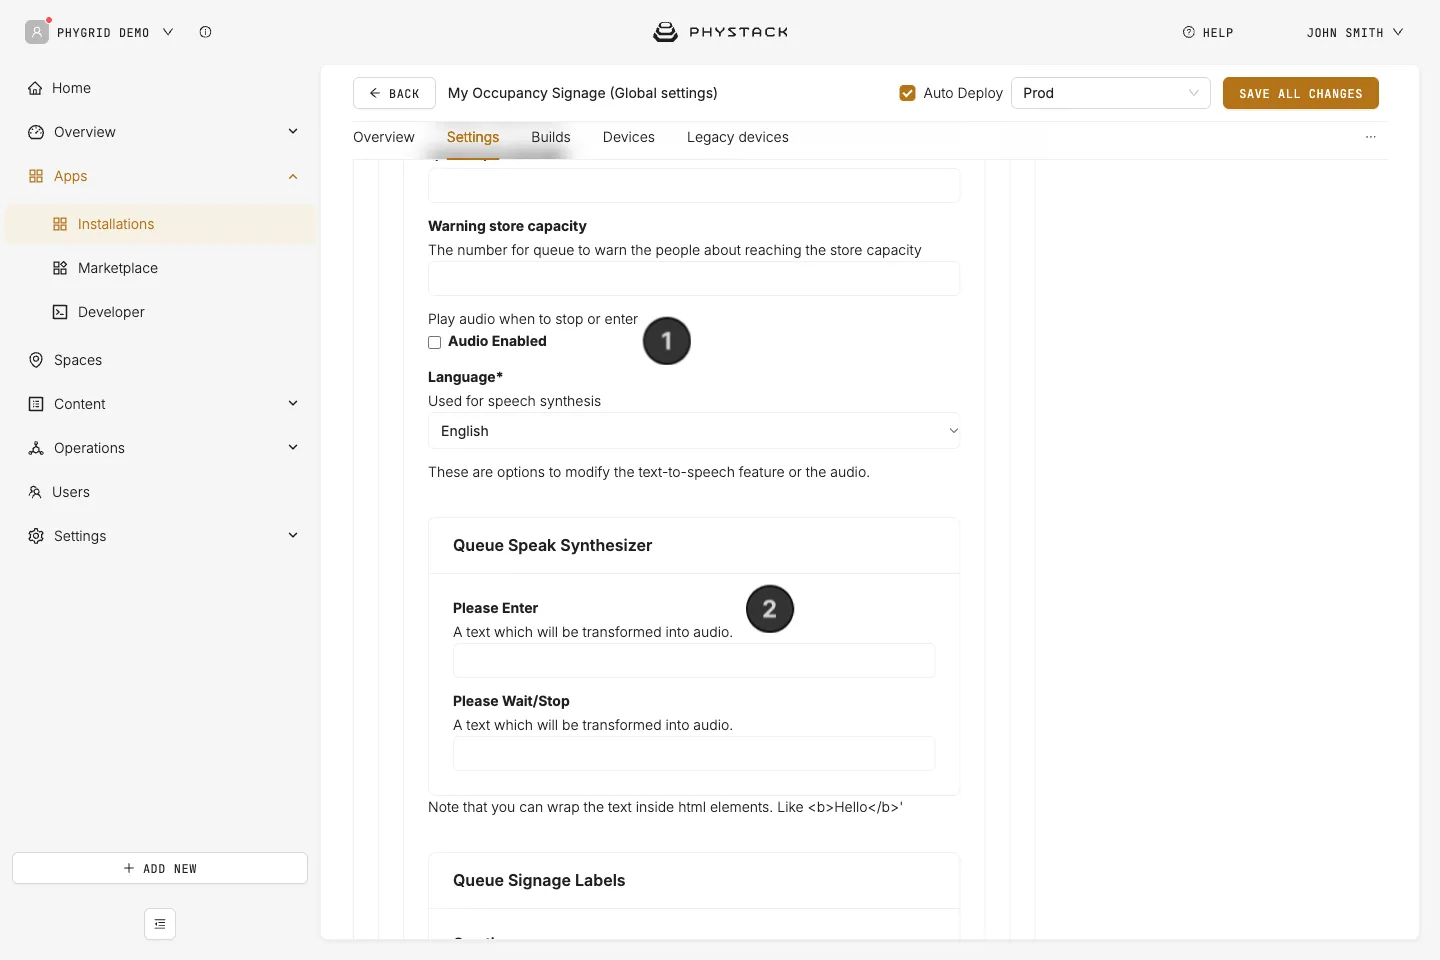
Task: Click the Overview gauge icon in sidebar
Action: 36,132
